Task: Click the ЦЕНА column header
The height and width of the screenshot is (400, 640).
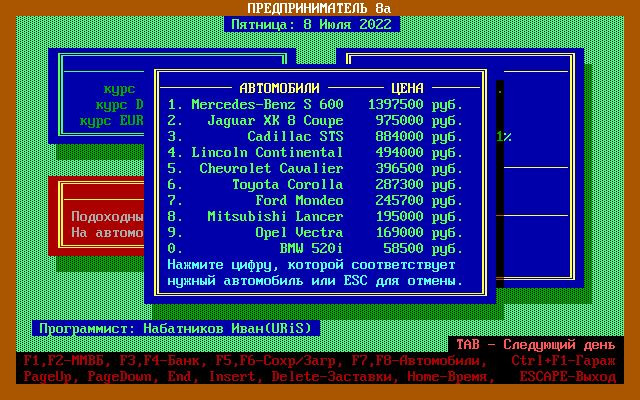Action: click(x=407, y=88)
